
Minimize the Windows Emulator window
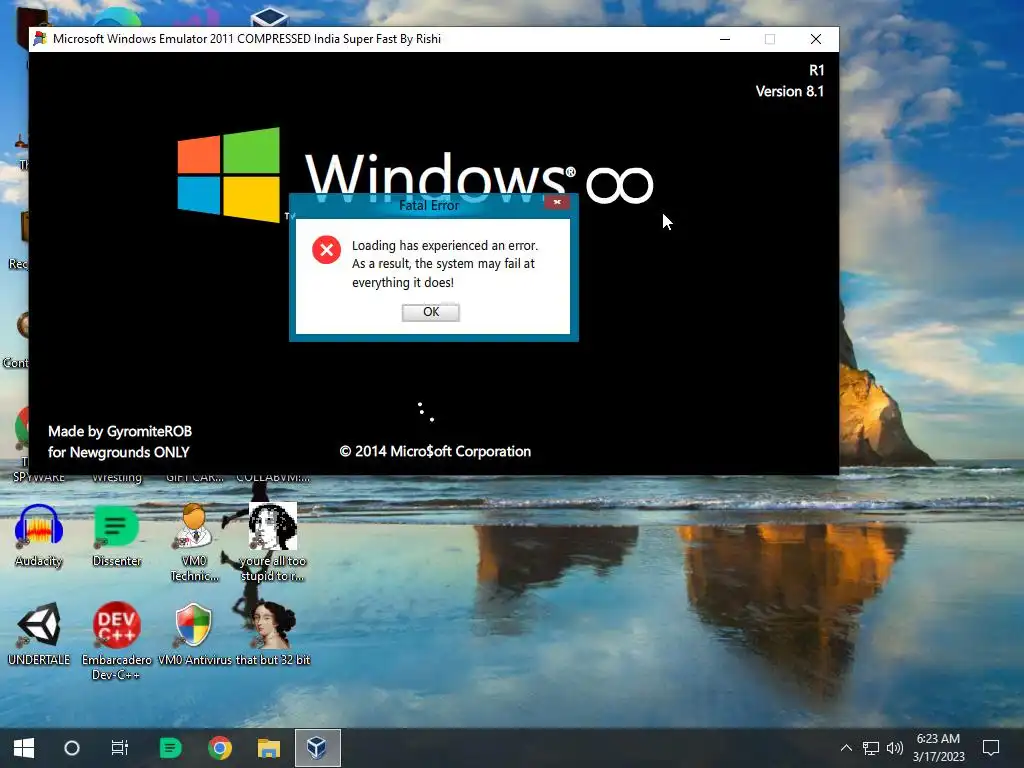725,39
